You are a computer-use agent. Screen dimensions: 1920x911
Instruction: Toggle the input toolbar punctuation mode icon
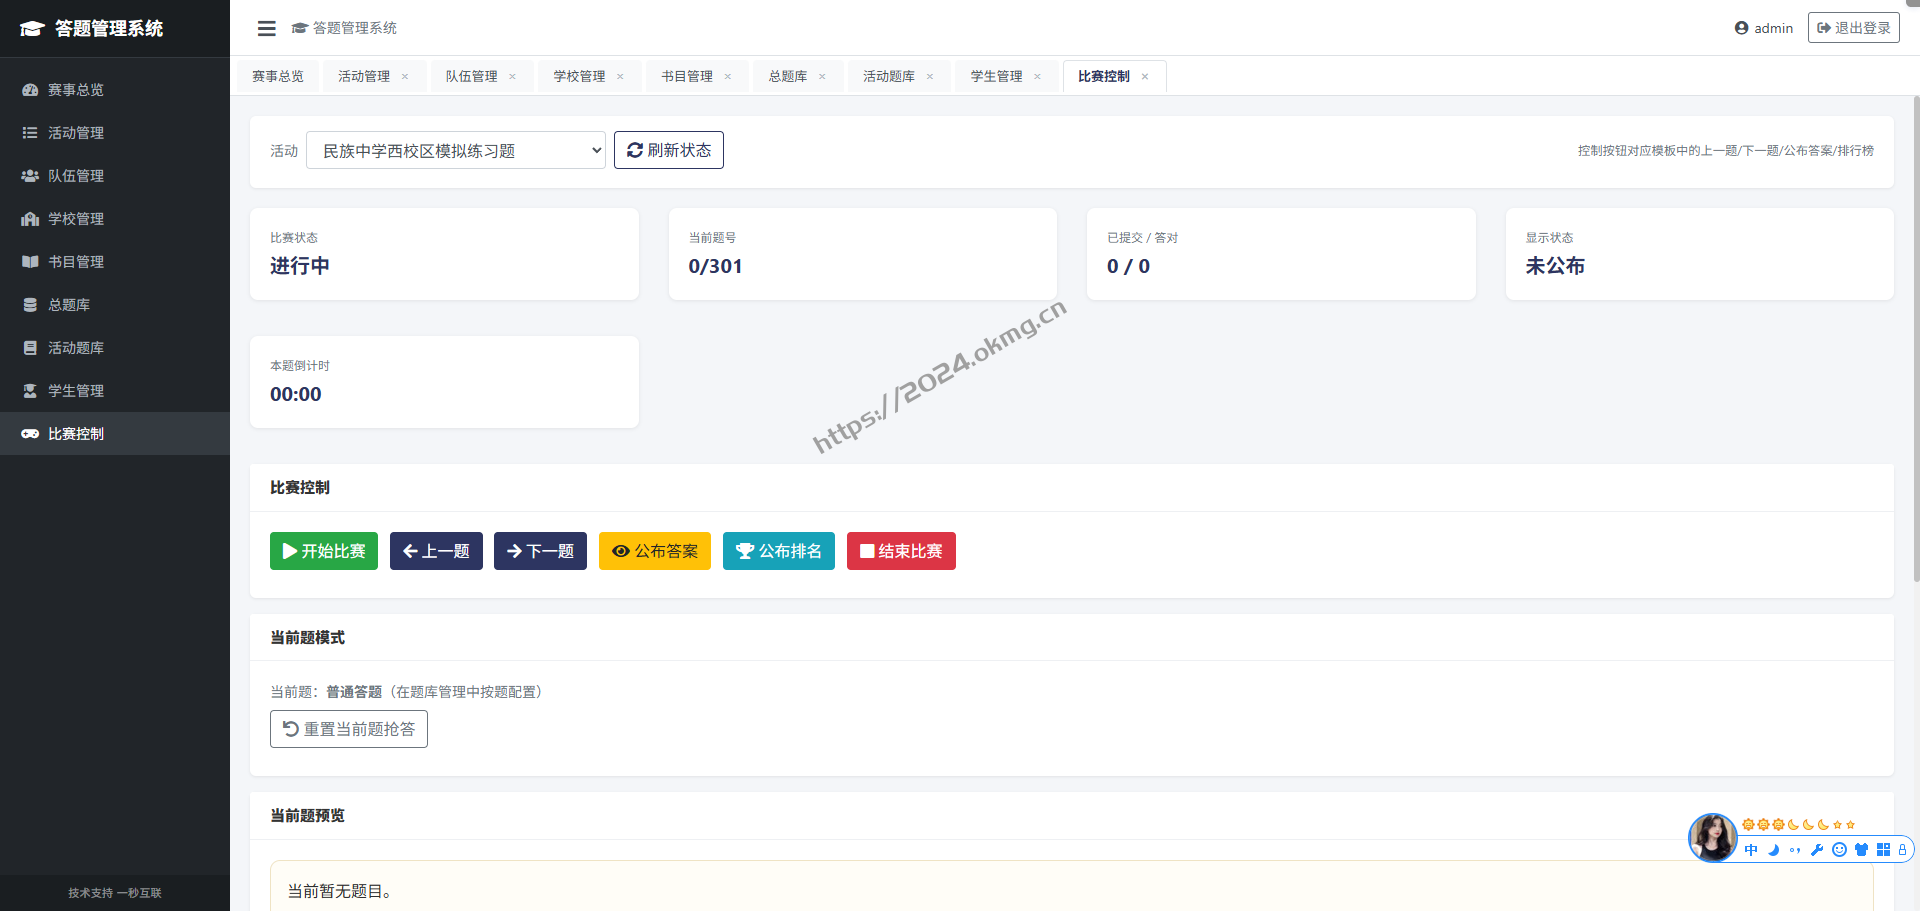tap(1795, 850)
